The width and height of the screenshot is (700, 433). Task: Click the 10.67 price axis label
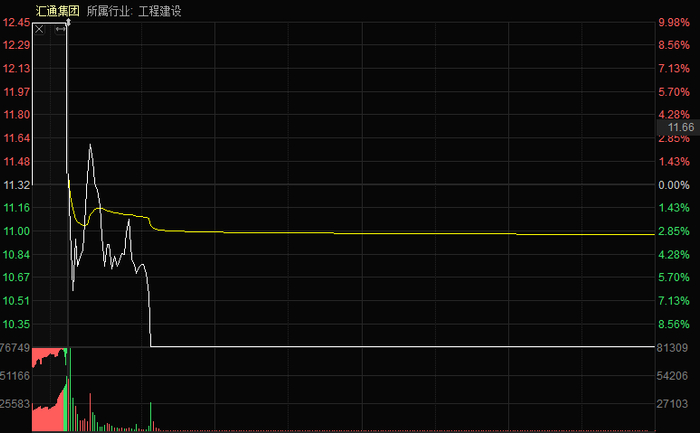17,277
